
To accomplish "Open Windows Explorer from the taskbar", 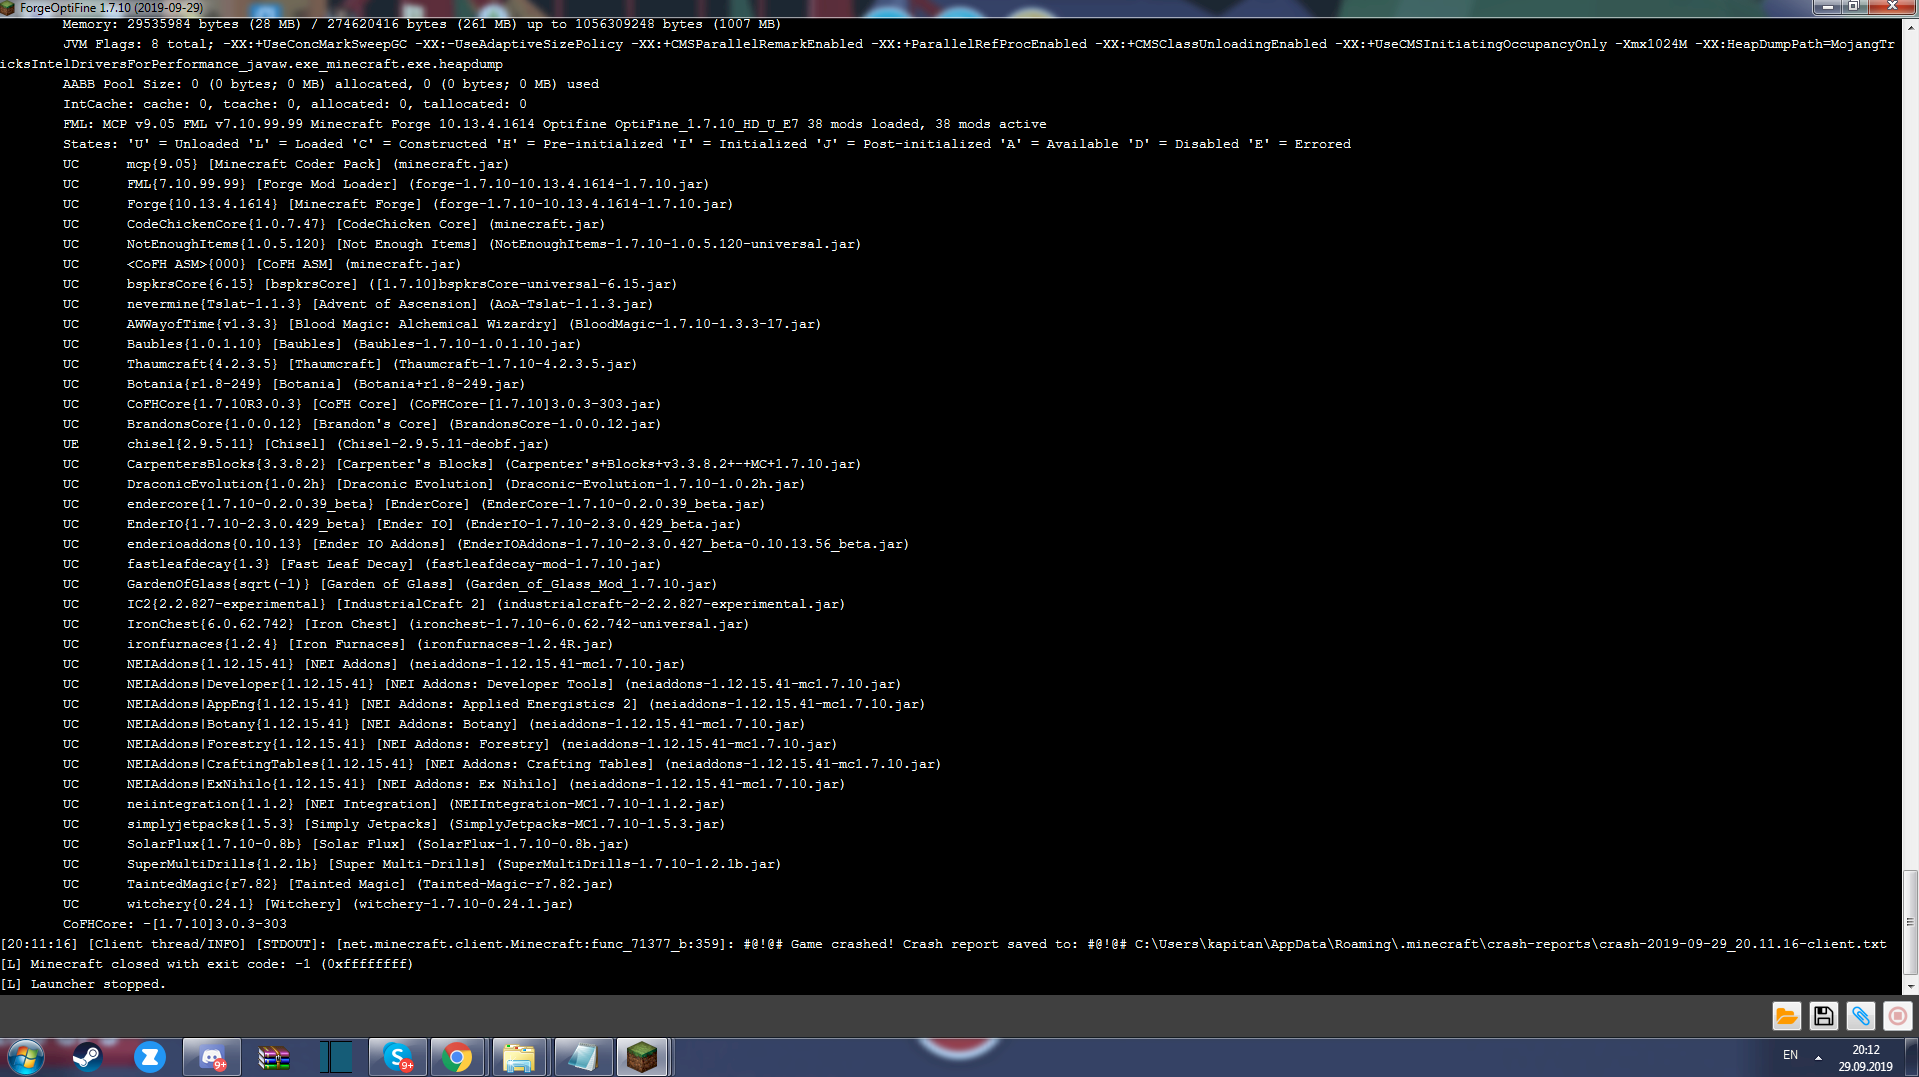I will pos(518,1057).
